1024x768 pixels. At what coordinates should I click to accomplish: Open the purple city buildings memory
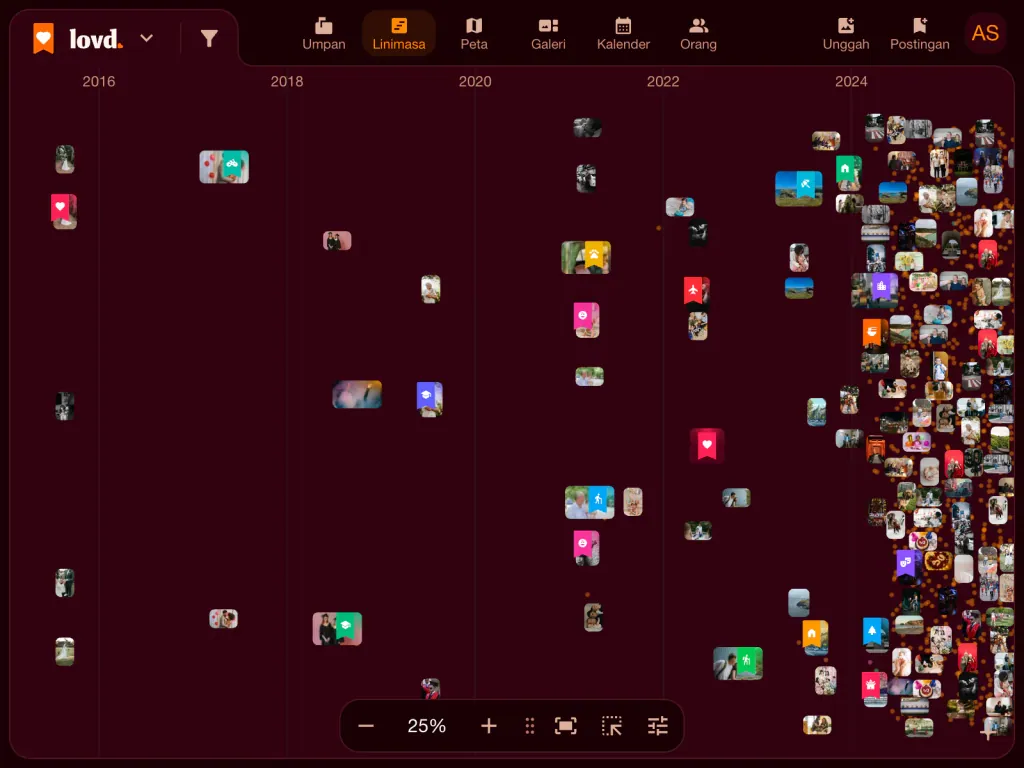point(875,290)
